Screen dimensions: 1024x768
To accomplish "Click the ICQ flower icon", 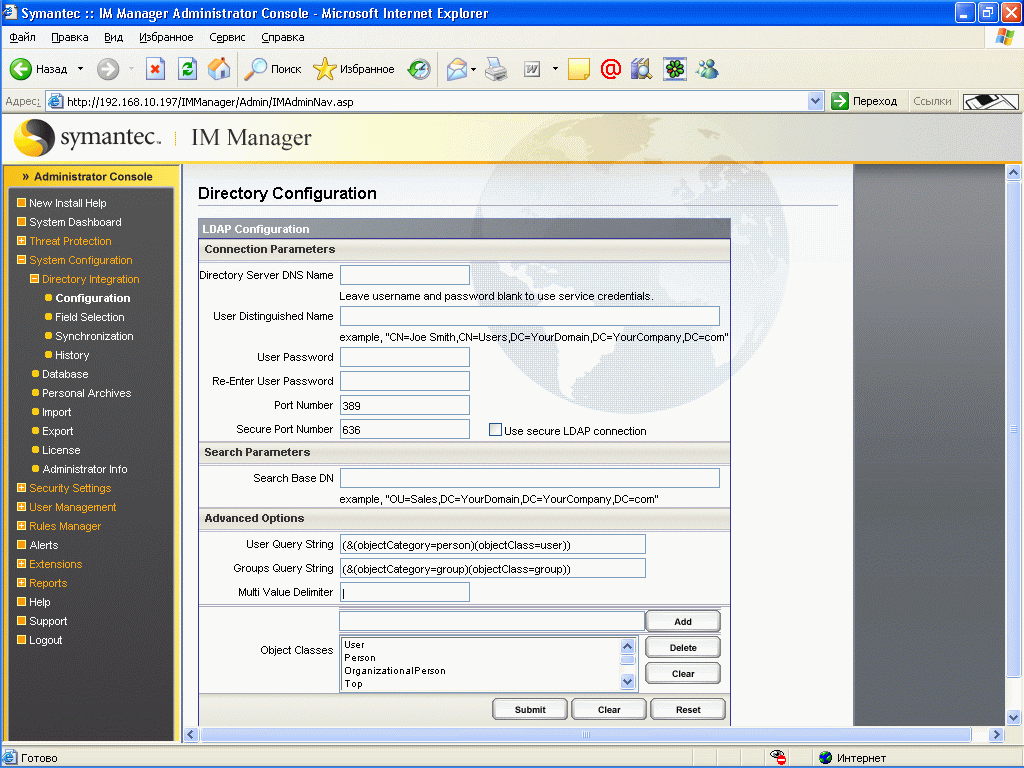I will (675, 69).
